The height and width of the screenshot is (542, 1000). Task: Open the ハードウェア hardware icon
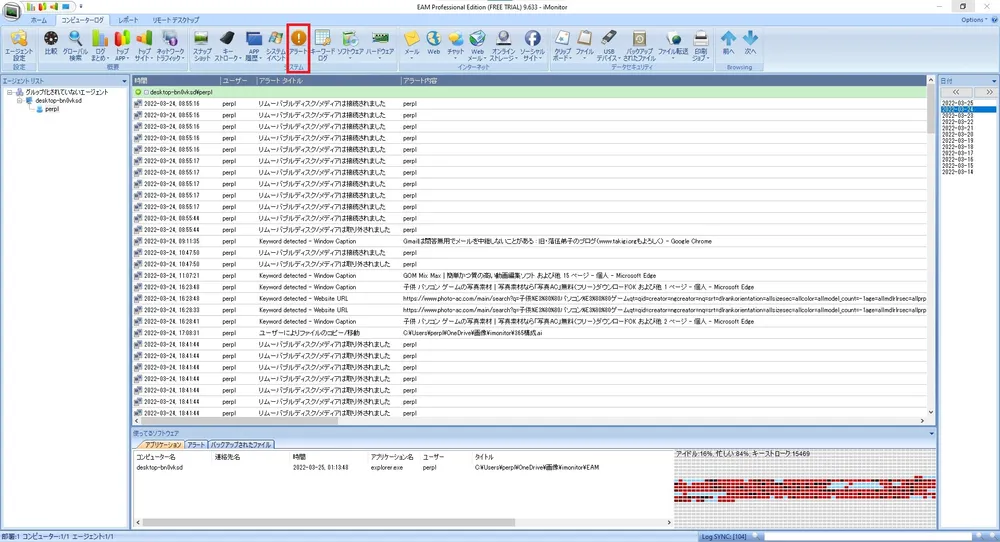(379, 45)
